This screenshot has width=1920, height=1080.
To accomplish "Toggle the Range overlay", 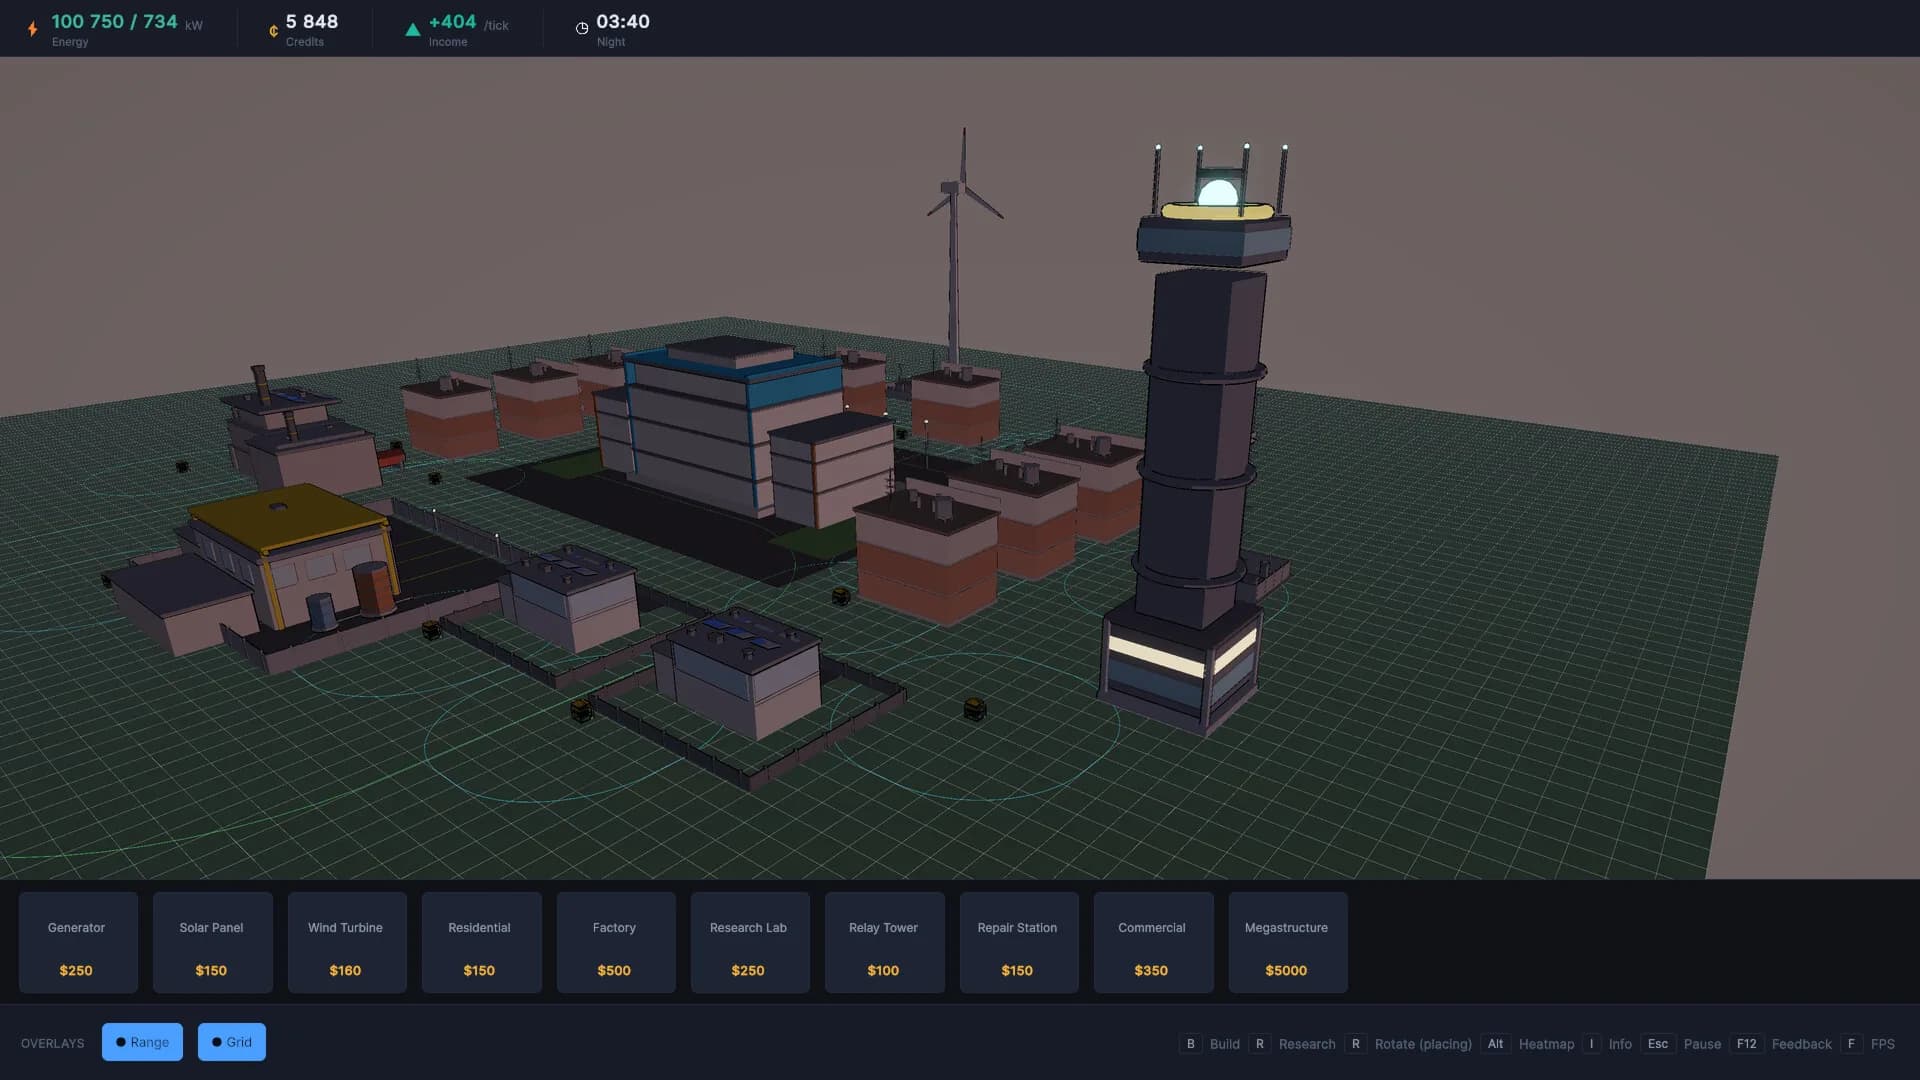I will pos(142,1042).
